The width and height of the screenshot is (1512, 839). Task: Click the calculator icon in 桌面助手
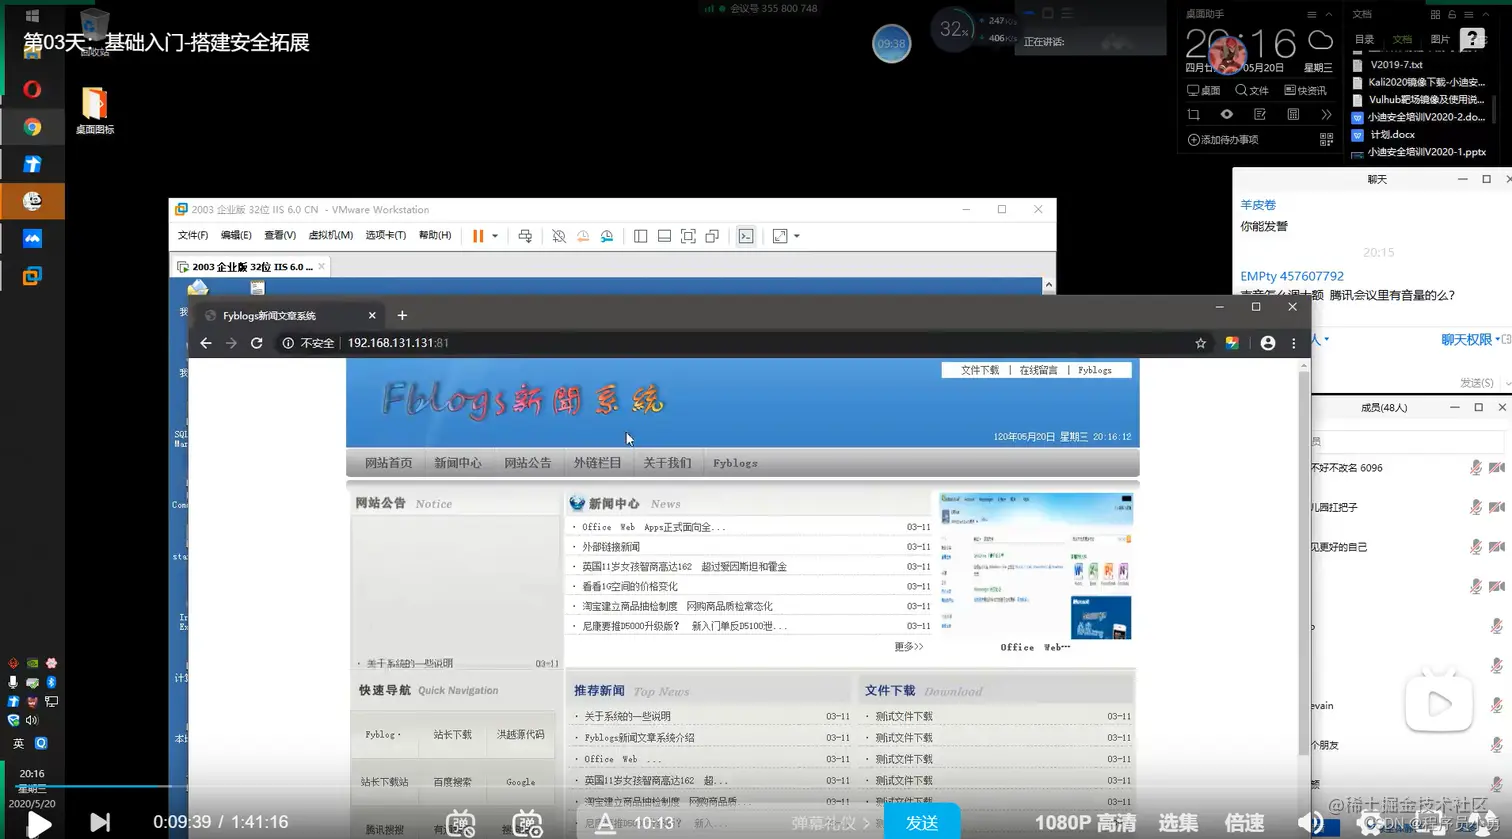point(1293,115)
